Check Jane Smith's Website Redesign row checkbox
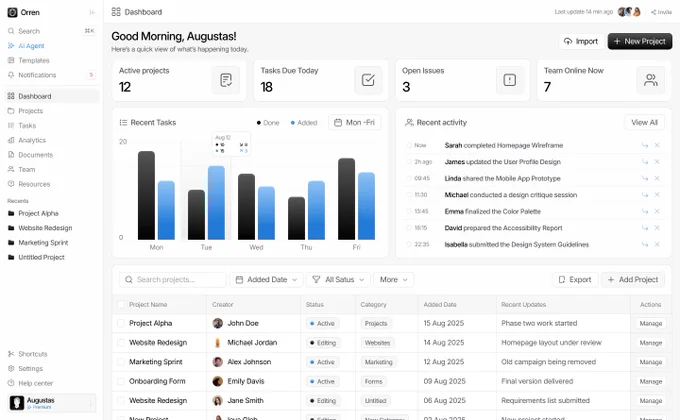680x420 pixels. [121, 400]
